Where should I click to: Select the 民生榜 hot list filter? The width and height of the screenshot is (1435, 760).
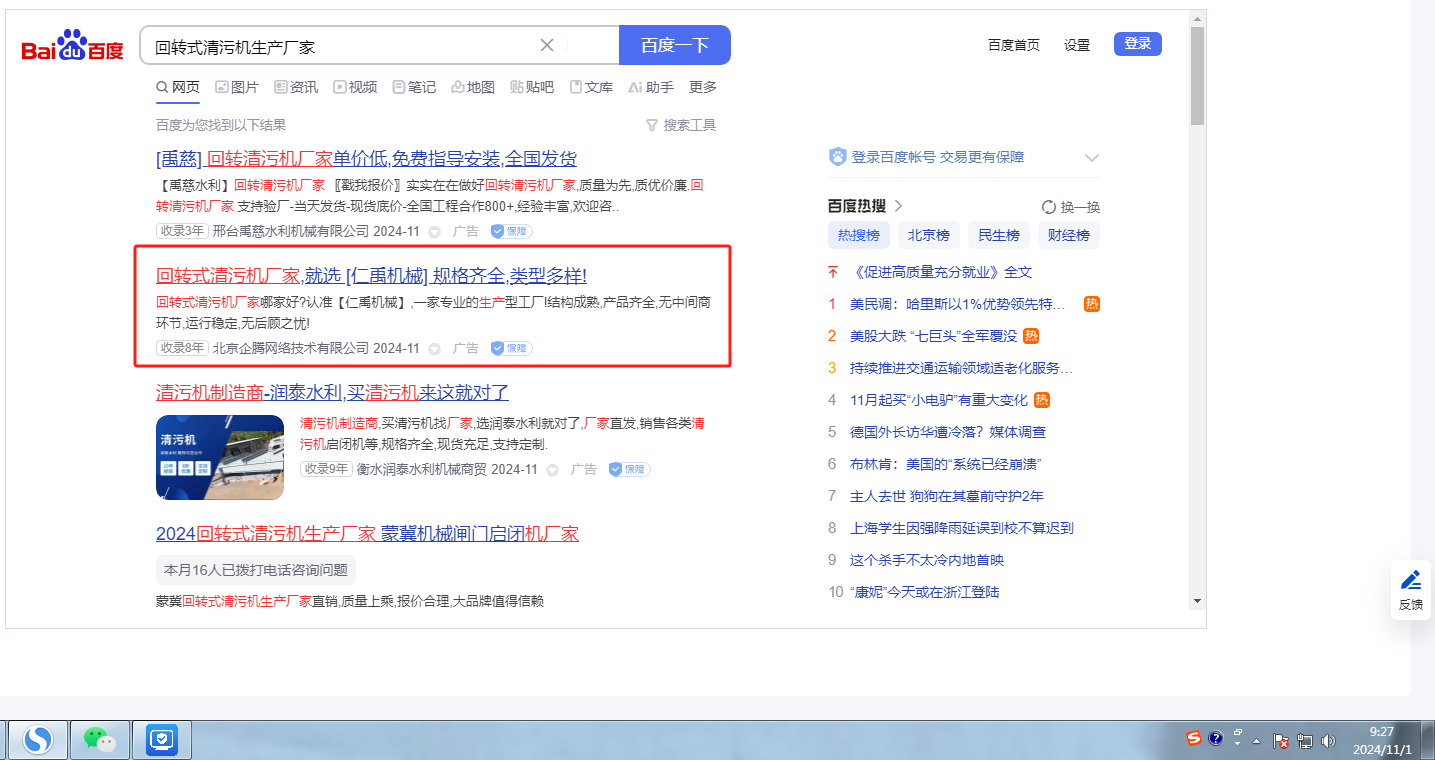[x=998, y=236]
